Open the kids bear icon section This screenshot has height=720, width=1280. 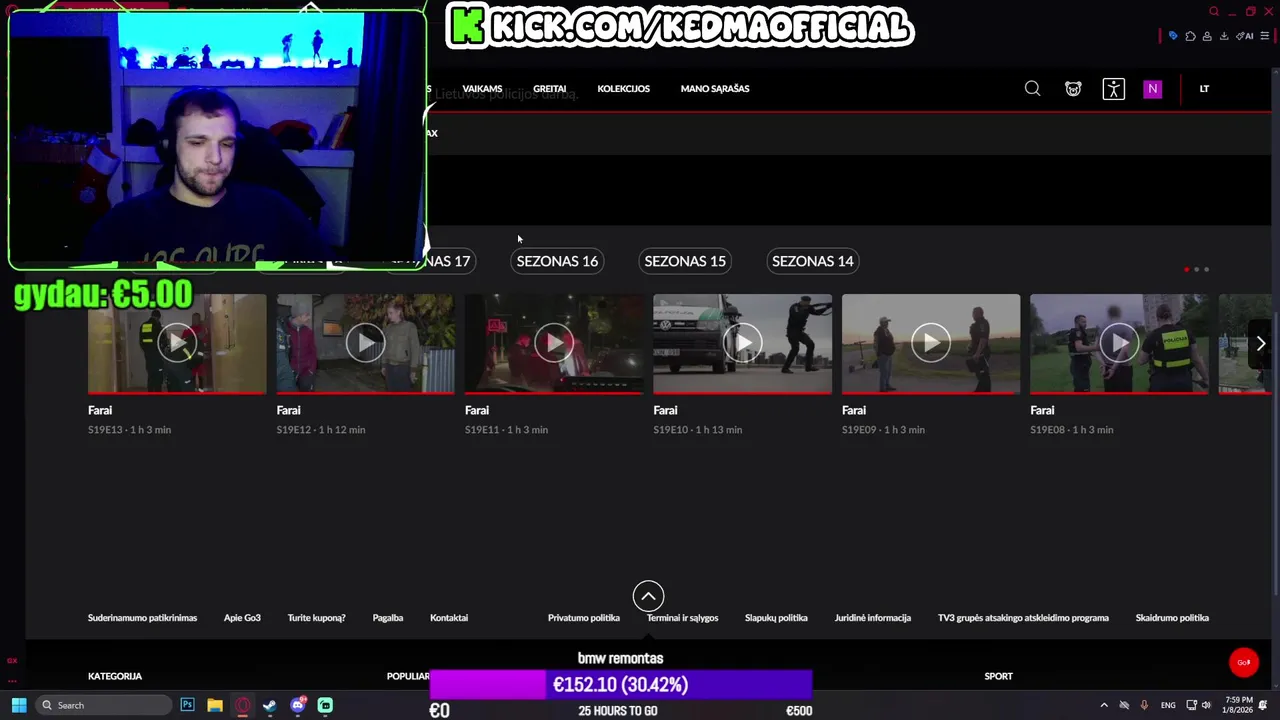coord(1073,89)
